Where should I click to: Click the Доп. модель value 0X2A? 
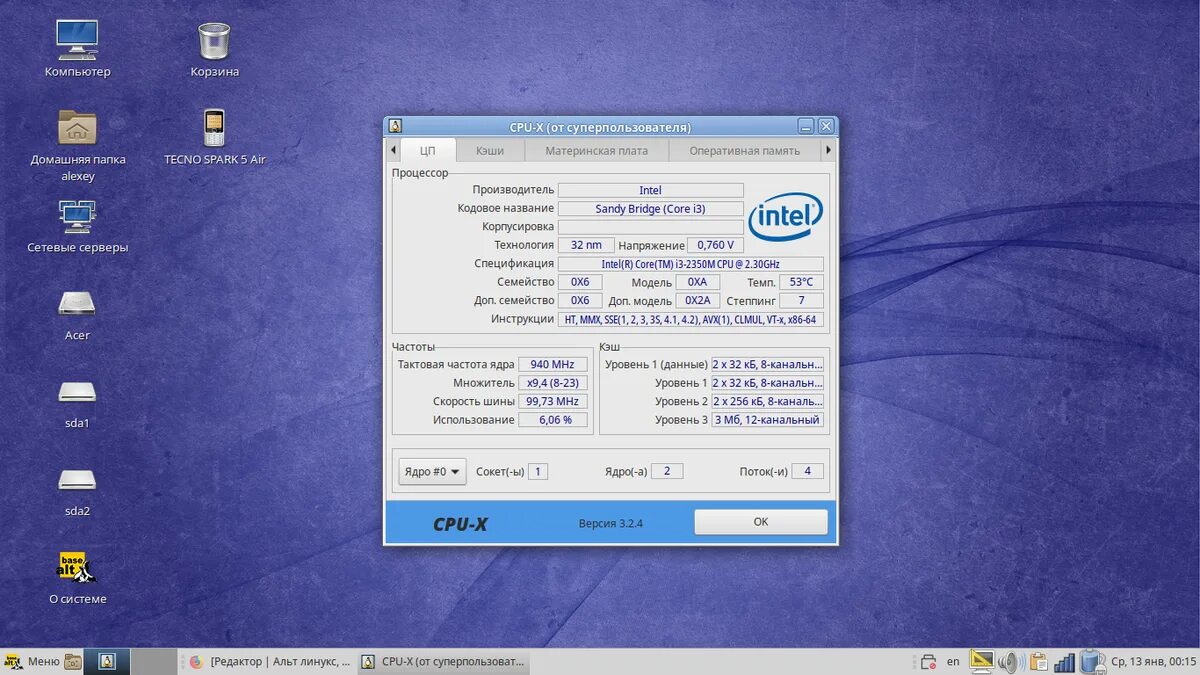[697, 300]
